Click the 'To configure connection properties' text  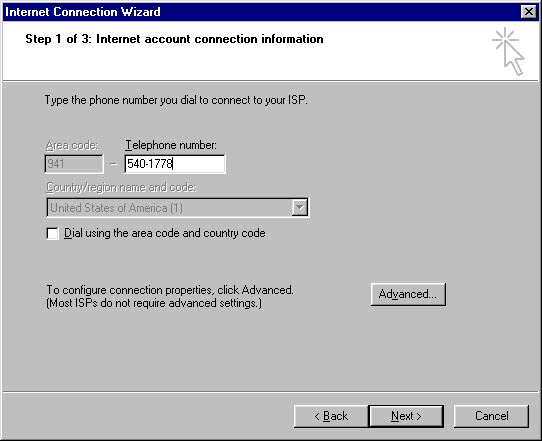tap(170, 296)
